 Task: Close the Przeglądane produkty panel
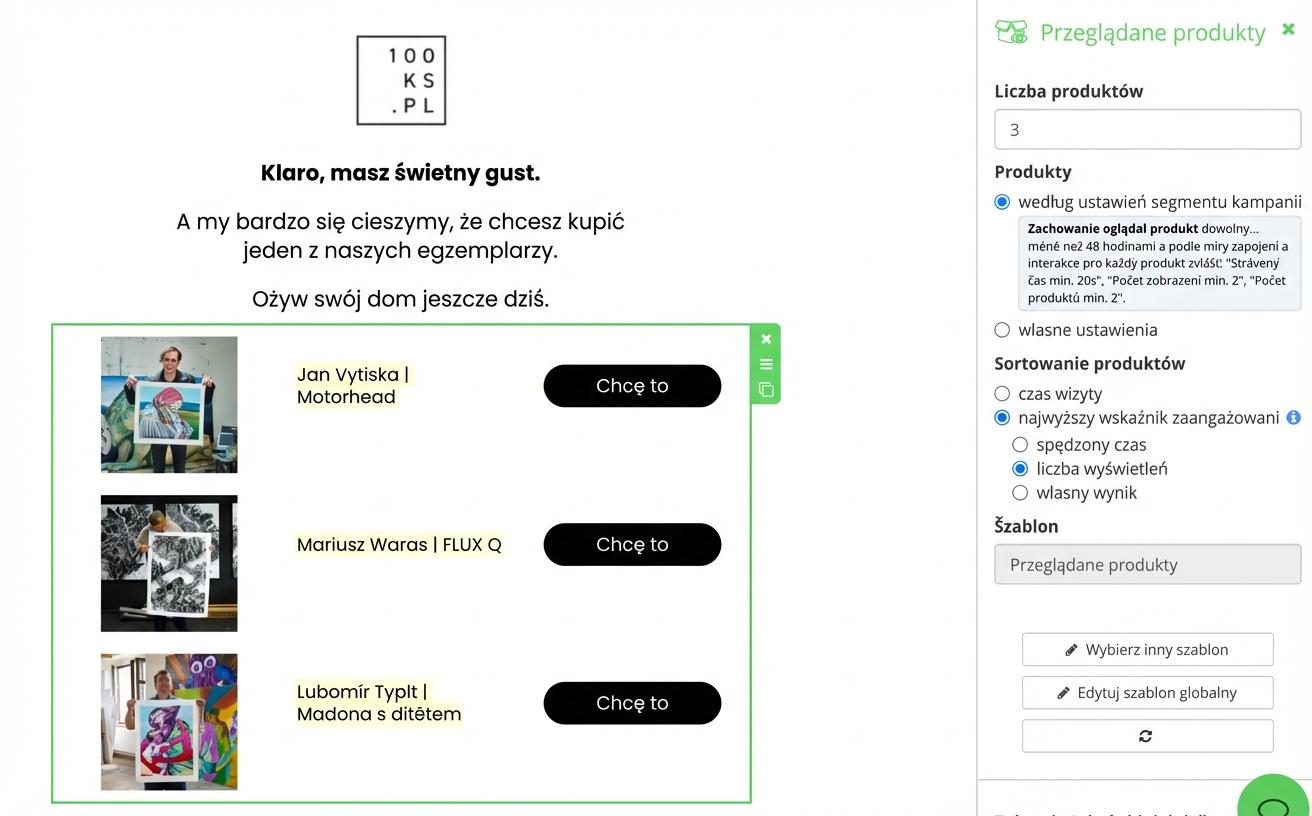pyautogui.click(x=1288, y=30)
